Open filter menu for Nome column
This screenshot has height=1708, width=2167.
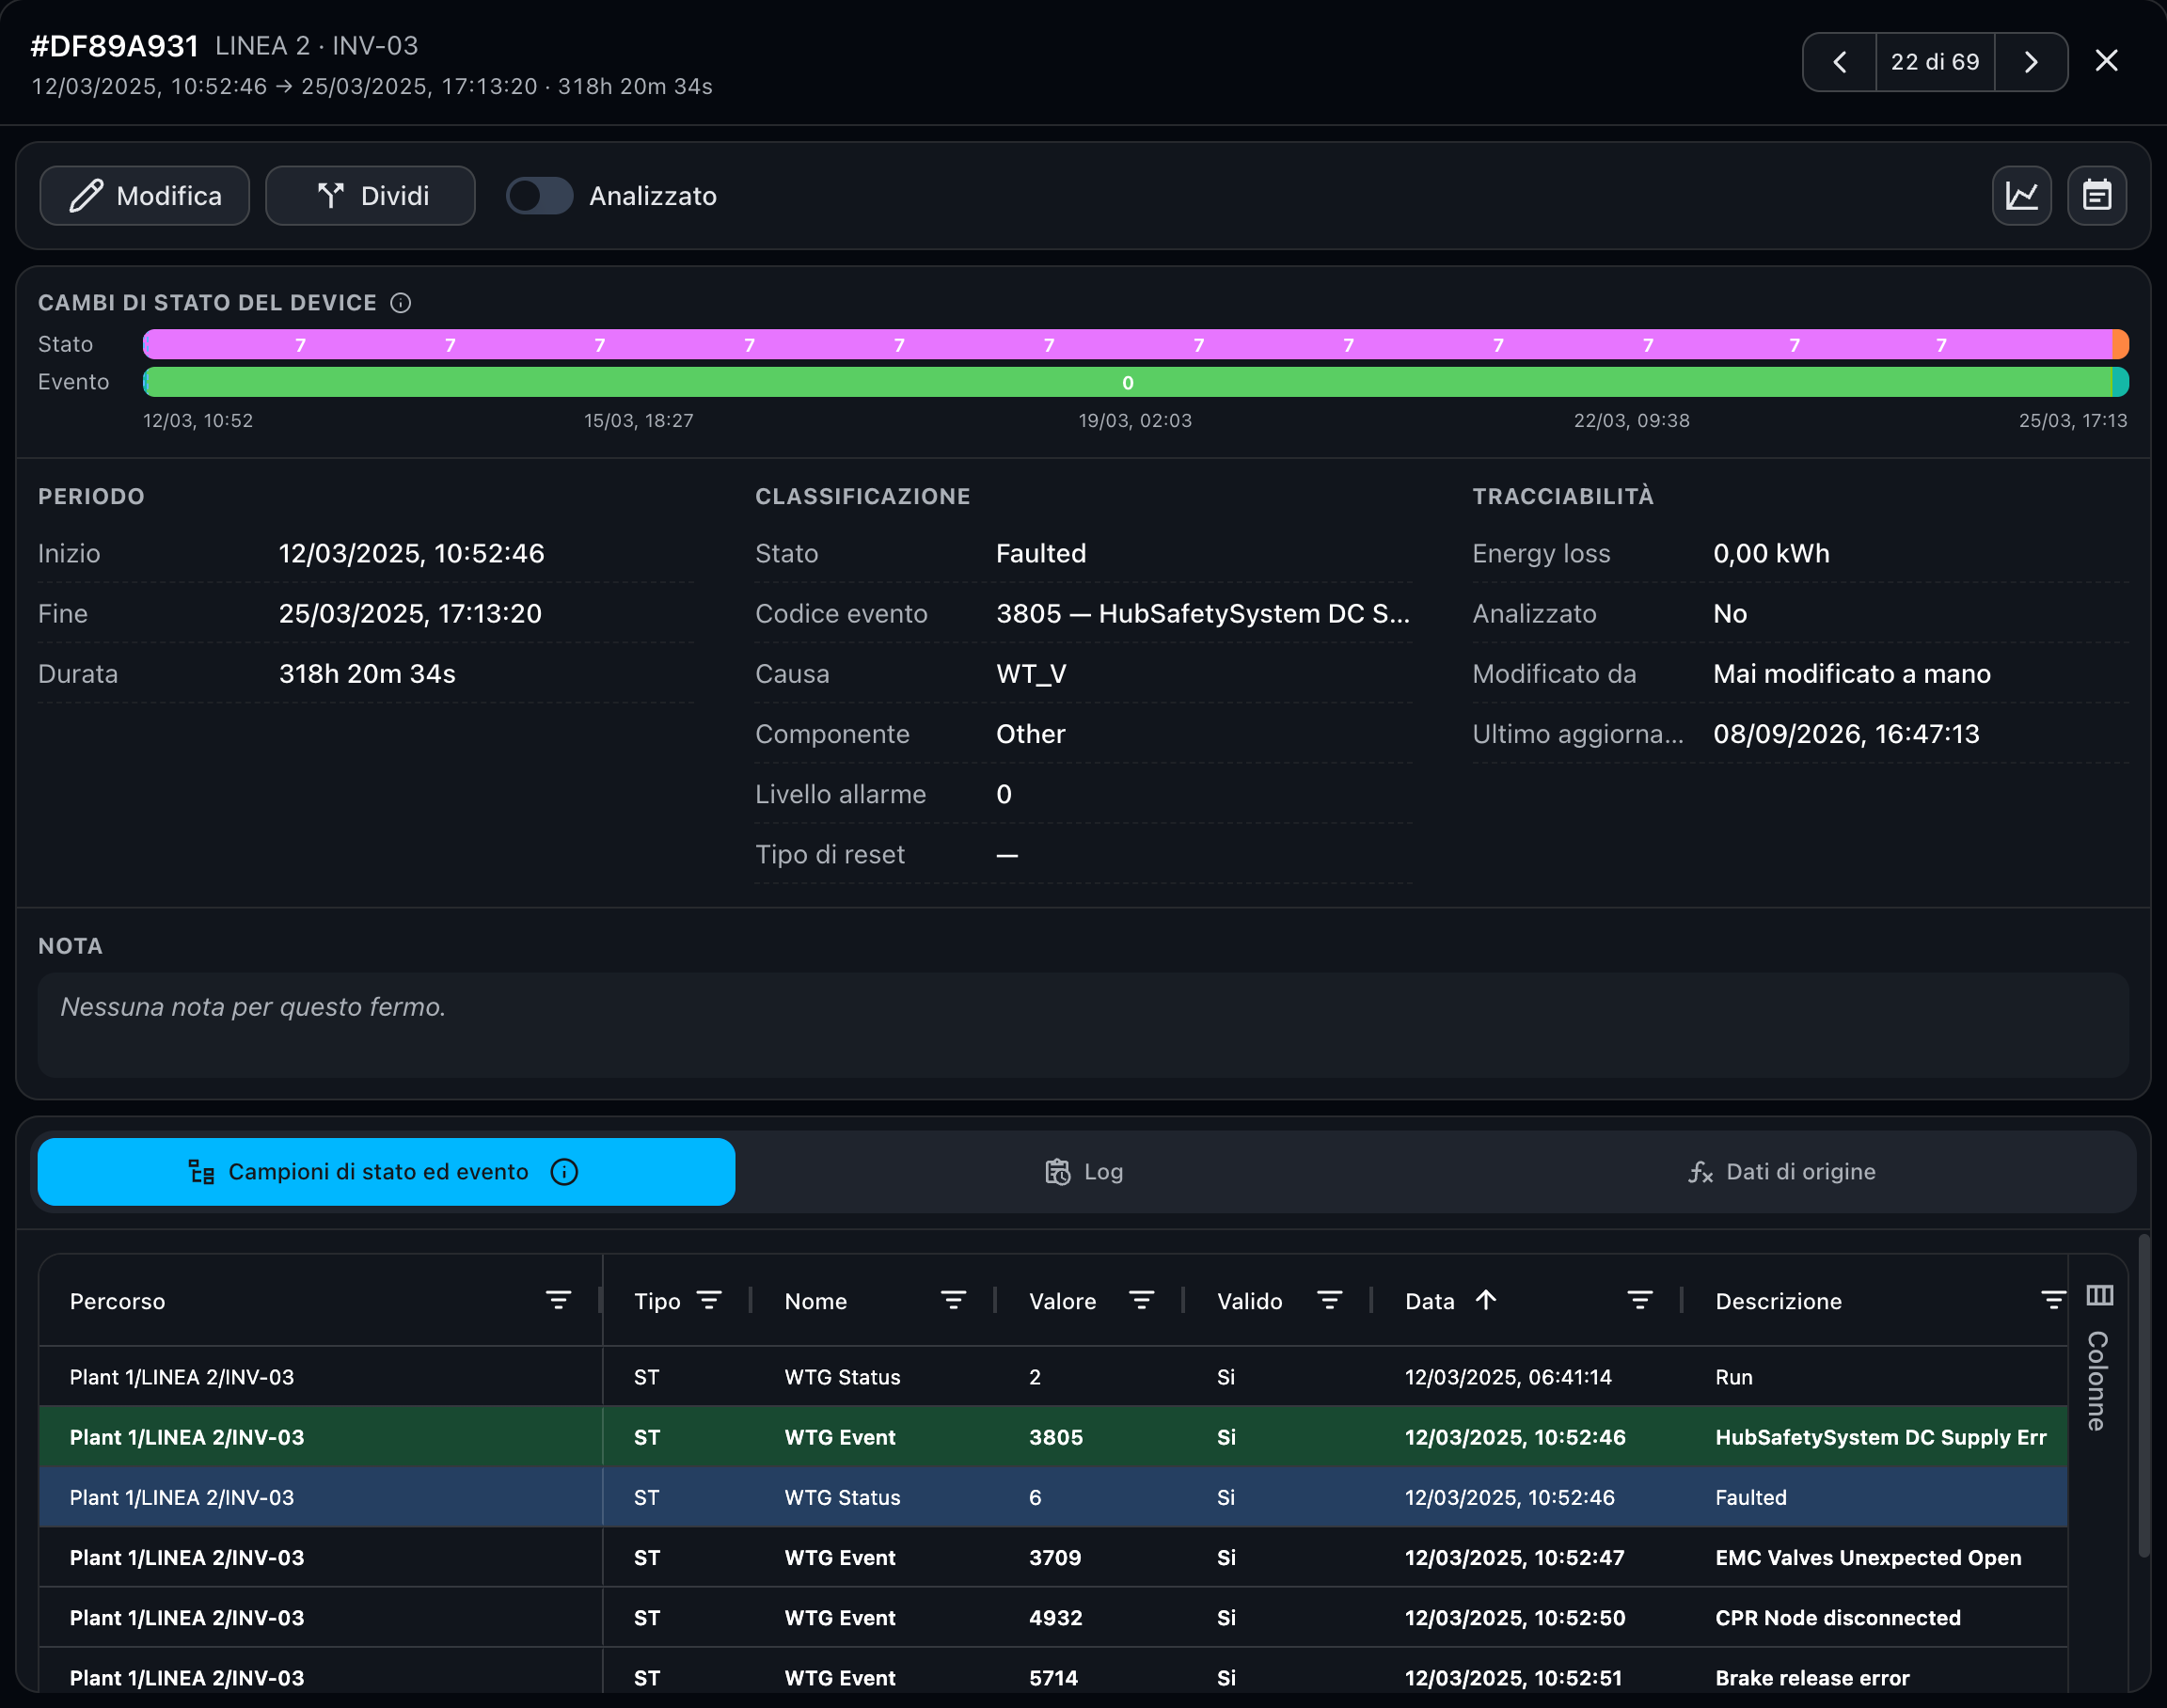click(953, 1300)
